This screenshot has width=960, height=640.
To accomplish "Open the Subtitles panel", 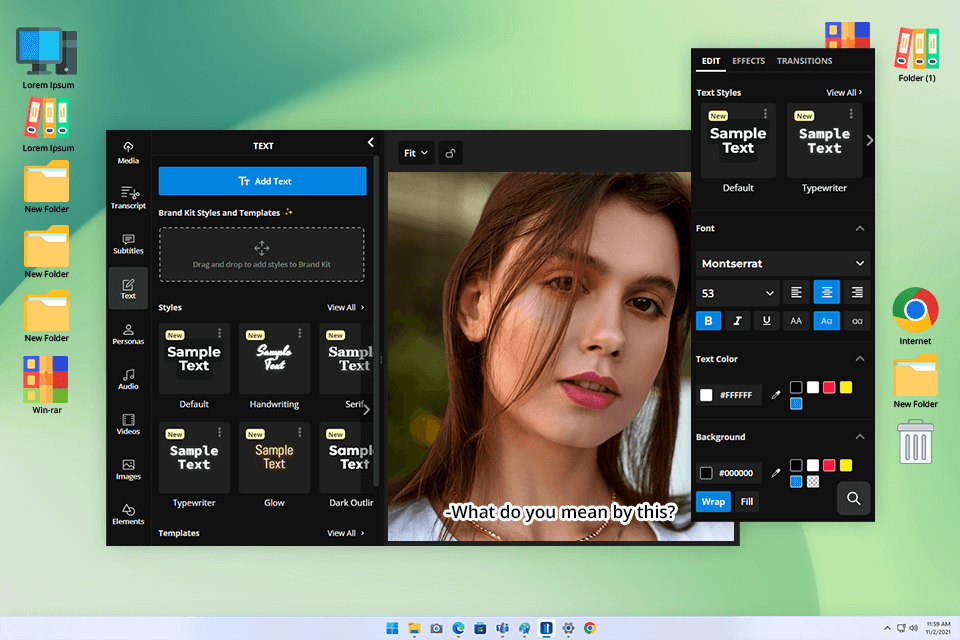I will pyautogui.click(x=128, y=243).
